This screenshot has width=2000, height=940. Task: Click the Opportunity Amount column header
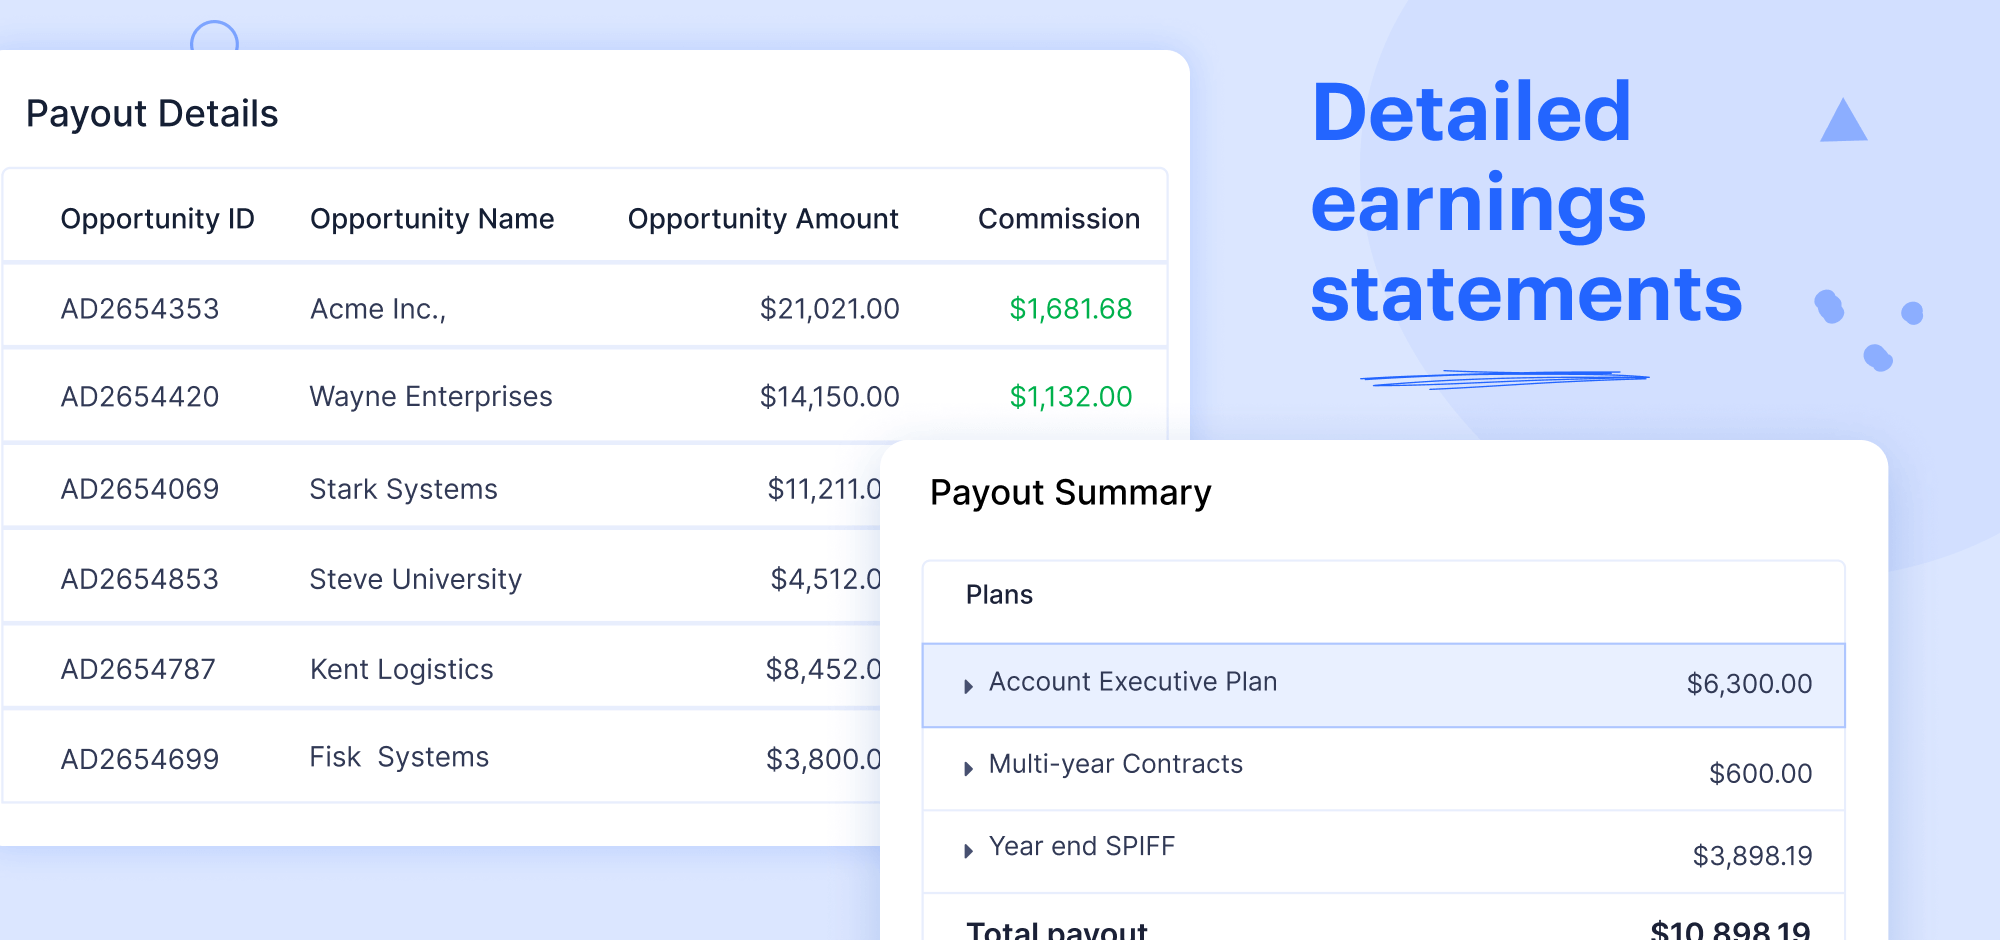pos(762,219)
